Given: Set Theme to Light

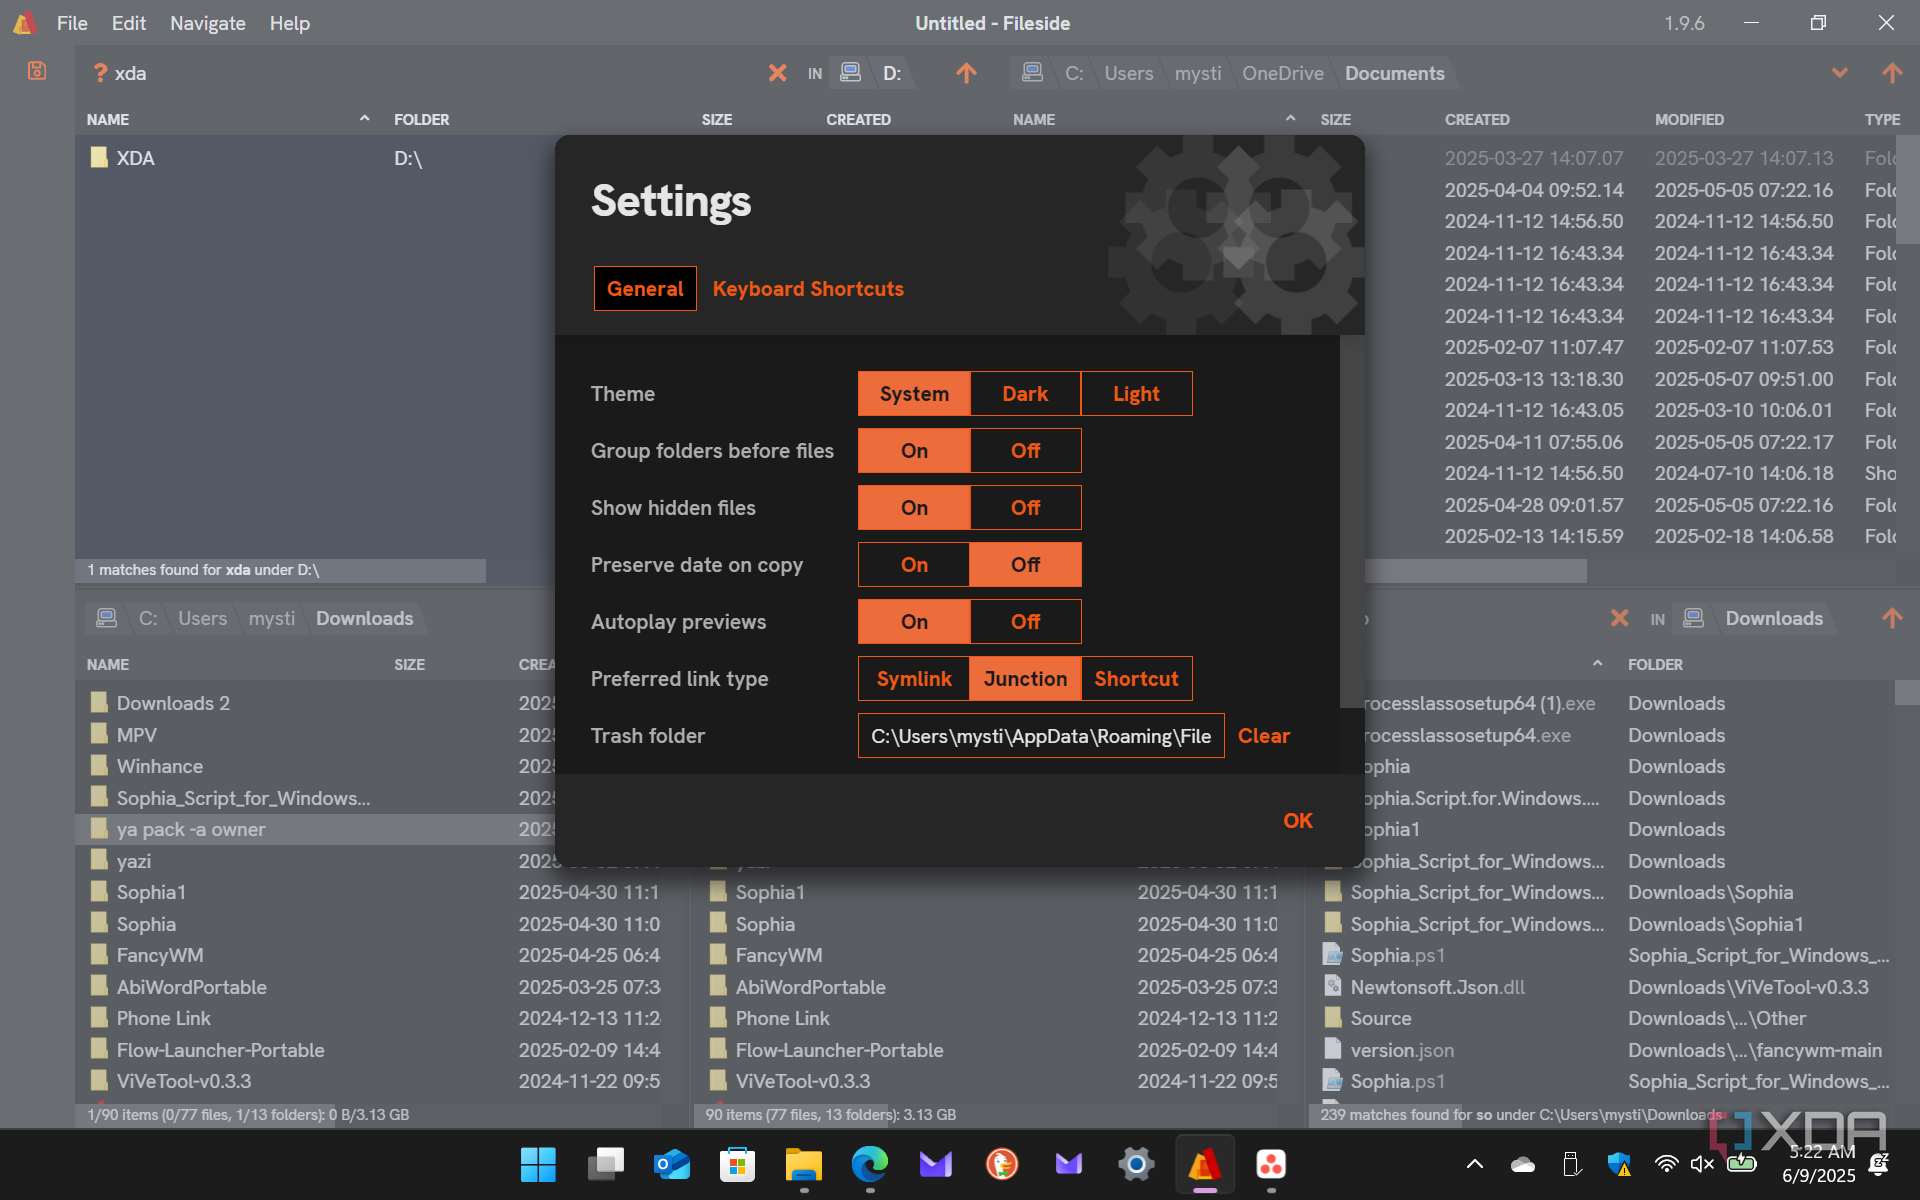Looking at the screenshot, I should tap(1136, 394).
